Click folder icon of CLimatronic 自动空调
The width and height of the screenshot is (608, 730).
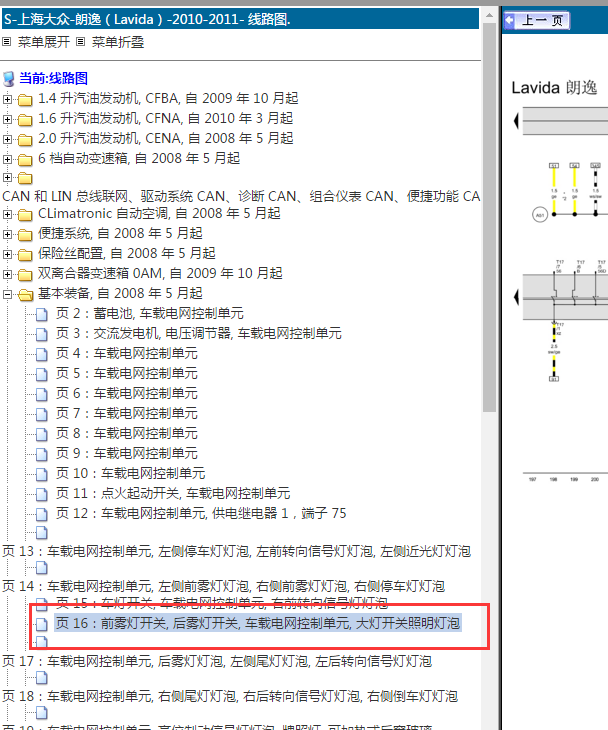[x=25, y=215]
